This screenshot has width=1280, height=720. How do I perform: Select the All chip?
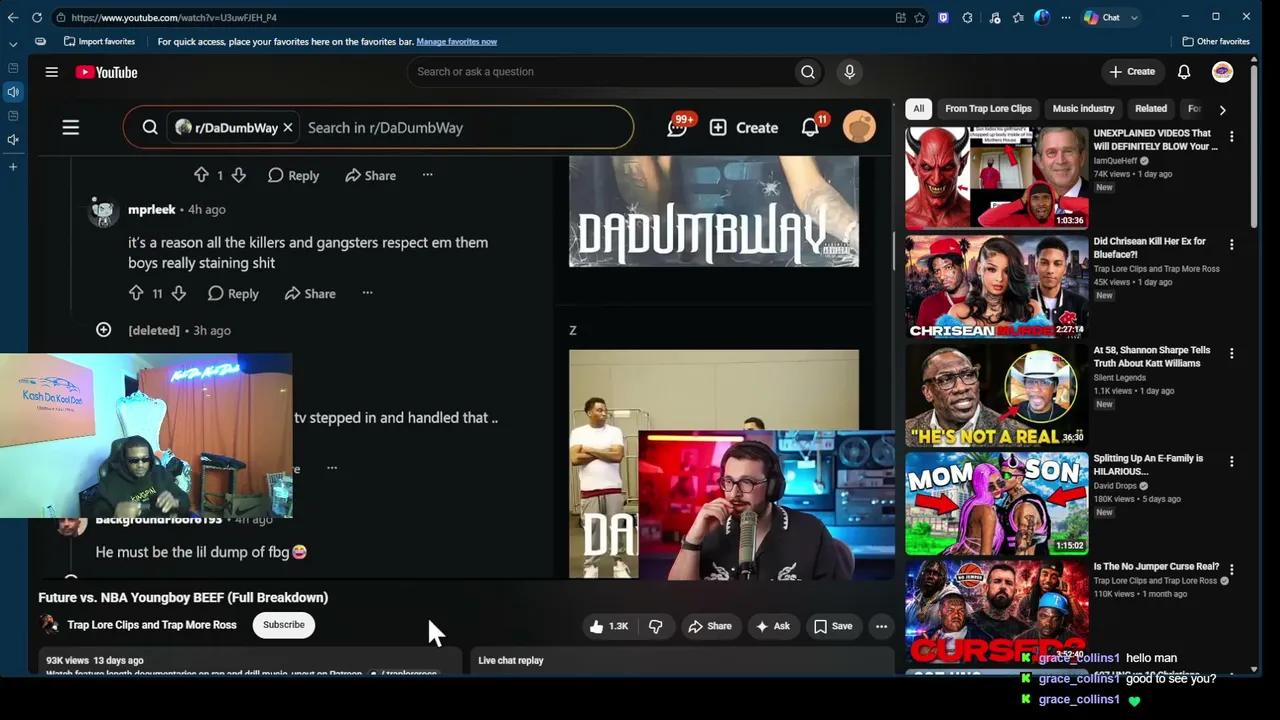tap(919, 109)
